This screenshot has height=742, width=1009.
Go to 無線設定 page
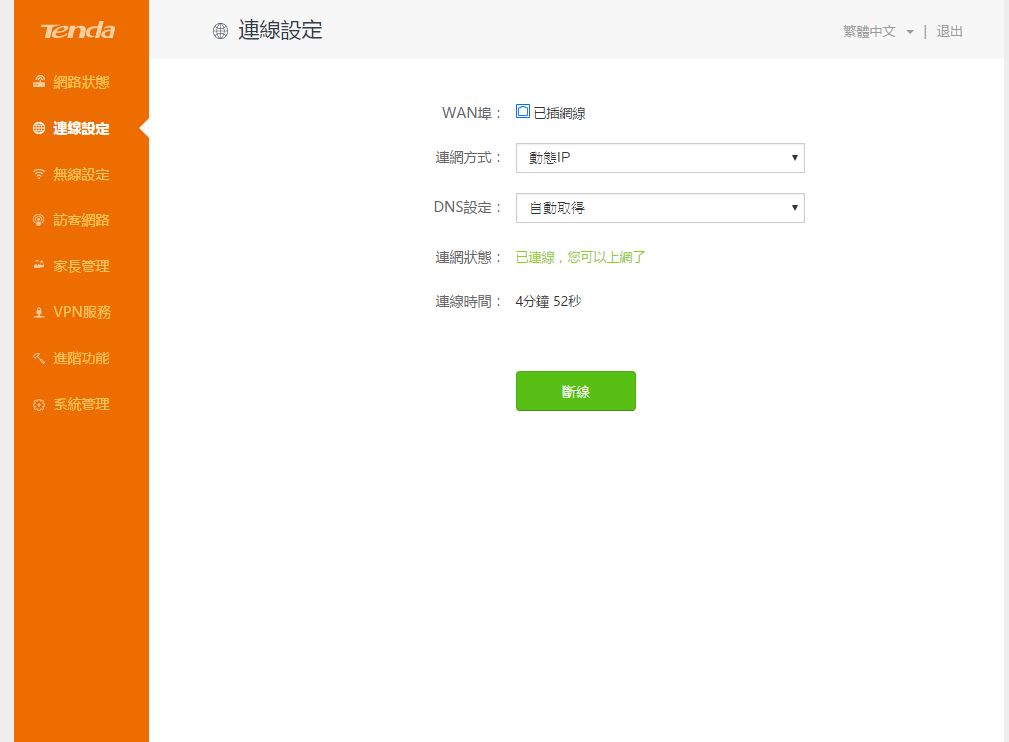coord(81,174)
